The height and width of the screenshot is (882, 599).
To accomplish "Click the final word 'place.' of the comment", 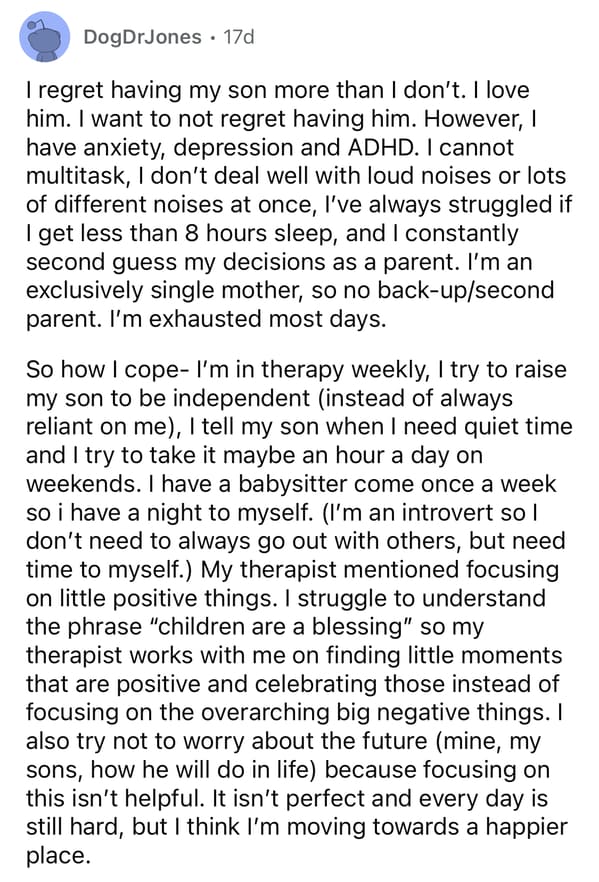I will [x=58, y=856].
